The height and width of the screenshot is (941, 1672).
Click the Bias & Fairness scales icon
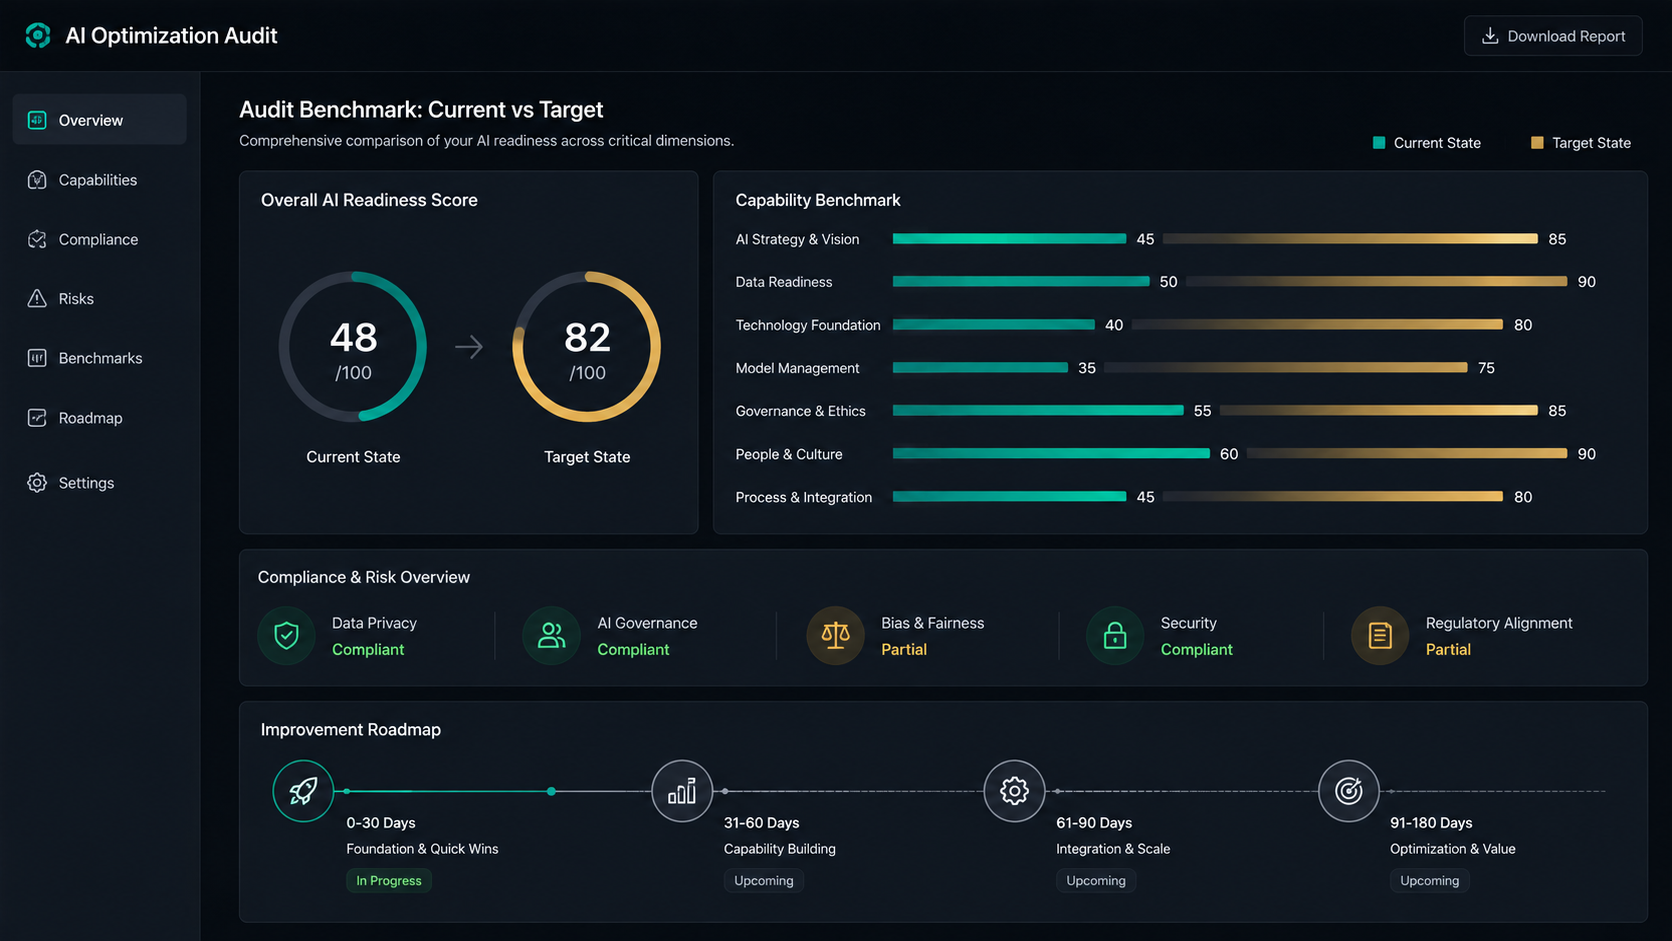pyautogui.click(x=835, y=635)
